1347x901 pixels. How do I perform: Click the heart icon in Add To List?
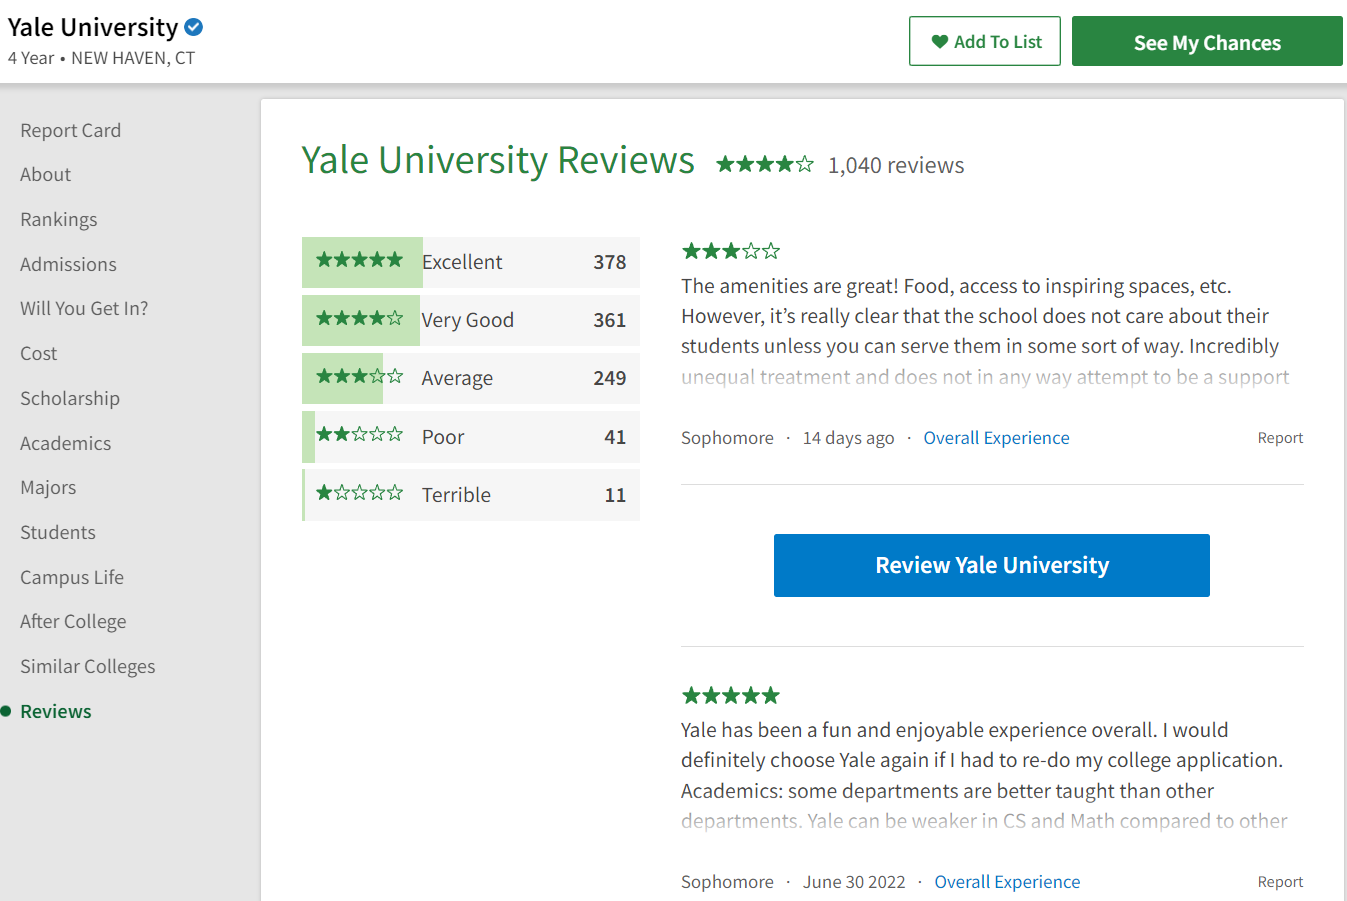click(x=940, y=41)
